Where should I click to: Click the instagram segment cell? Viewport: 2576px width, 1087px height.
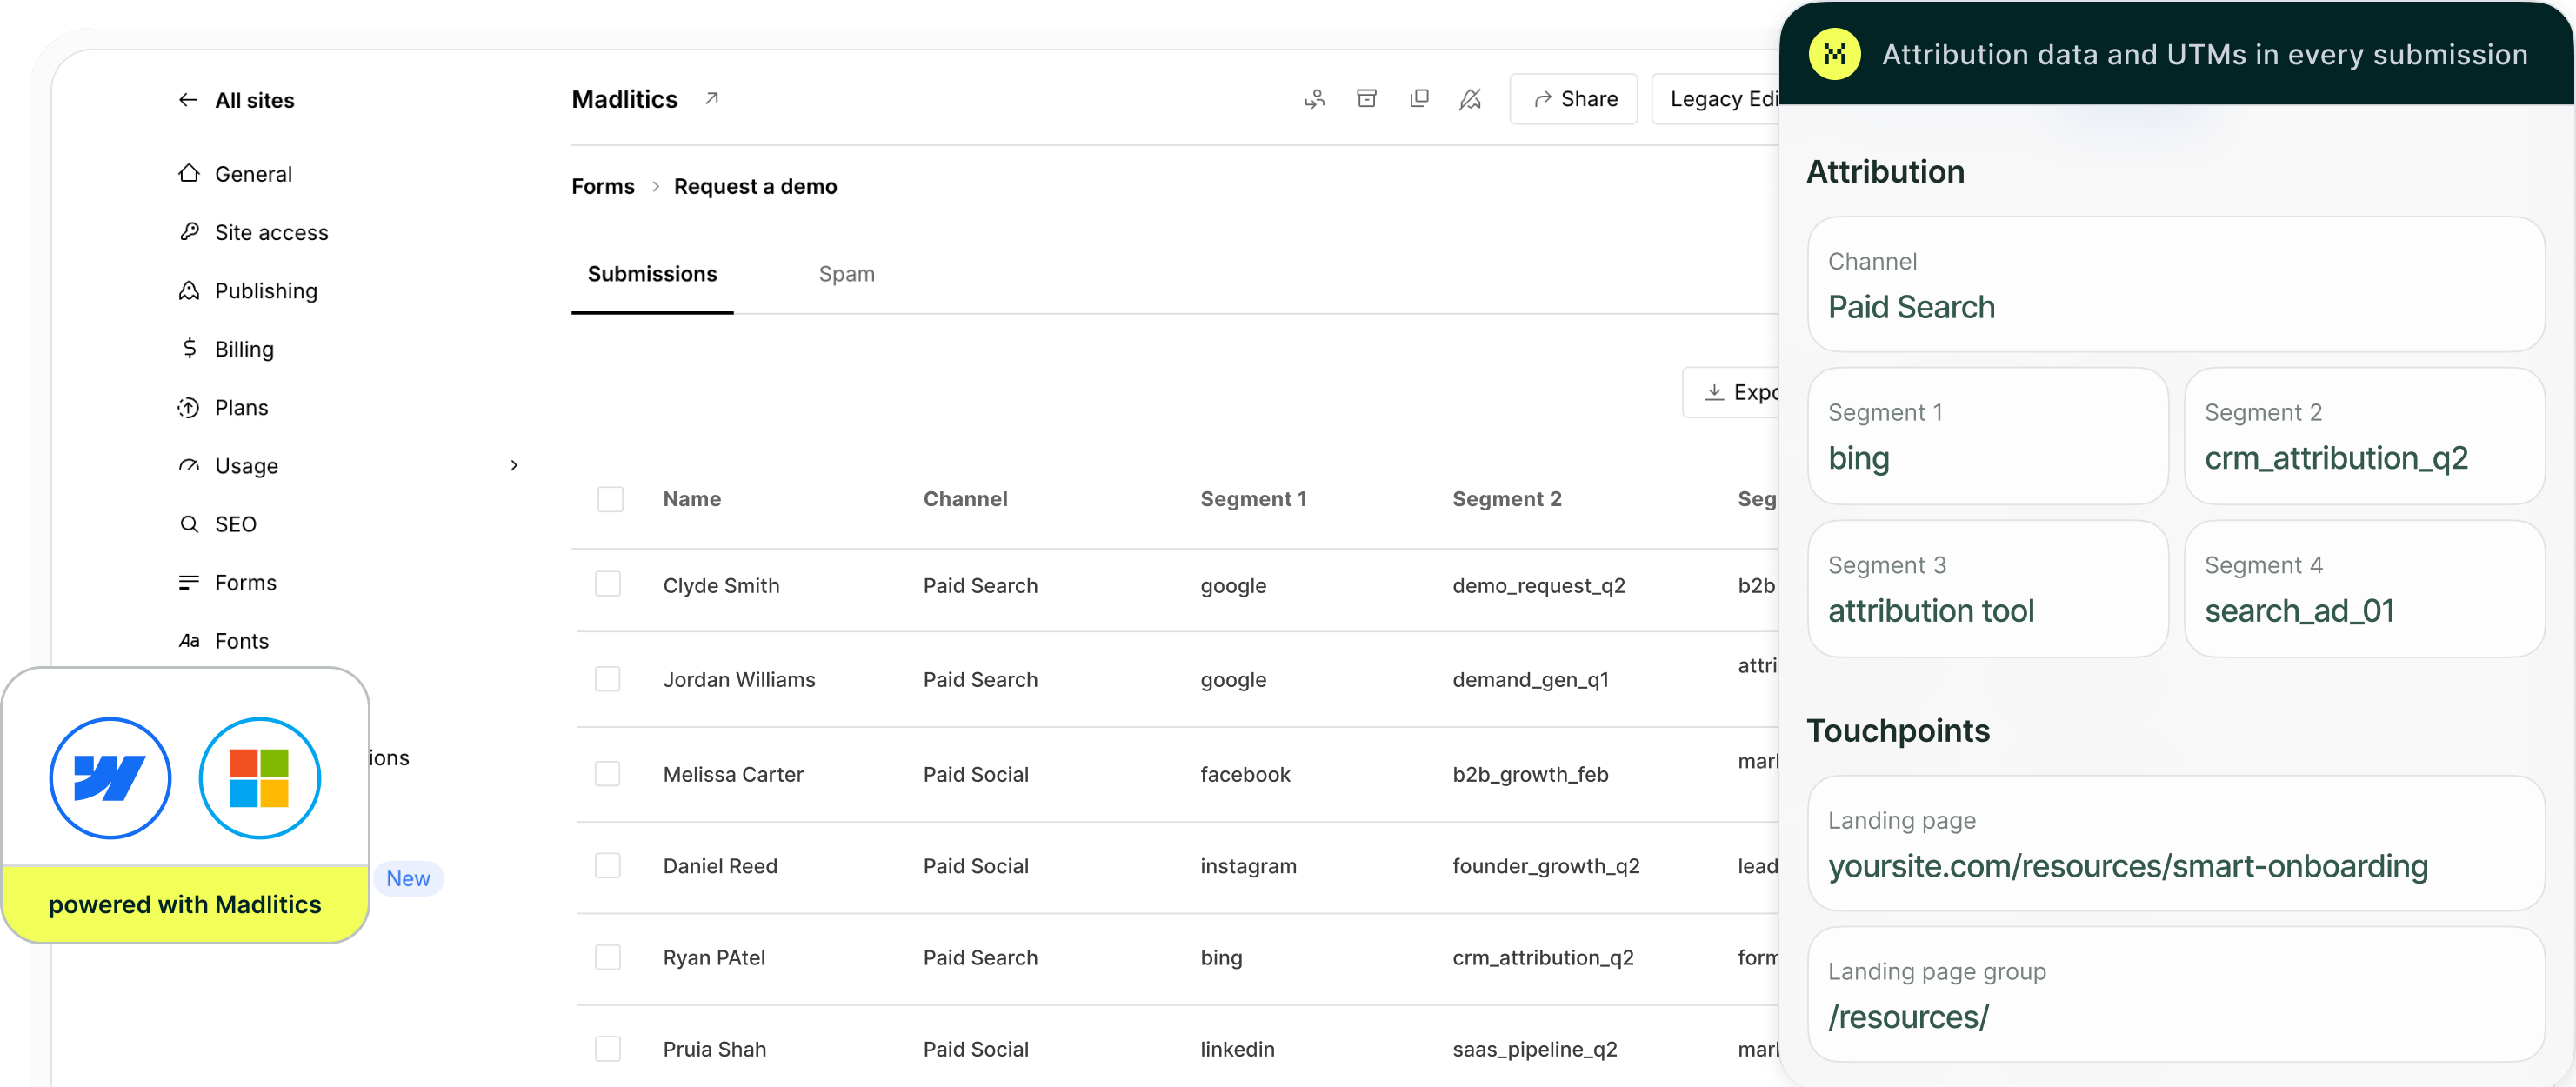1248,866
